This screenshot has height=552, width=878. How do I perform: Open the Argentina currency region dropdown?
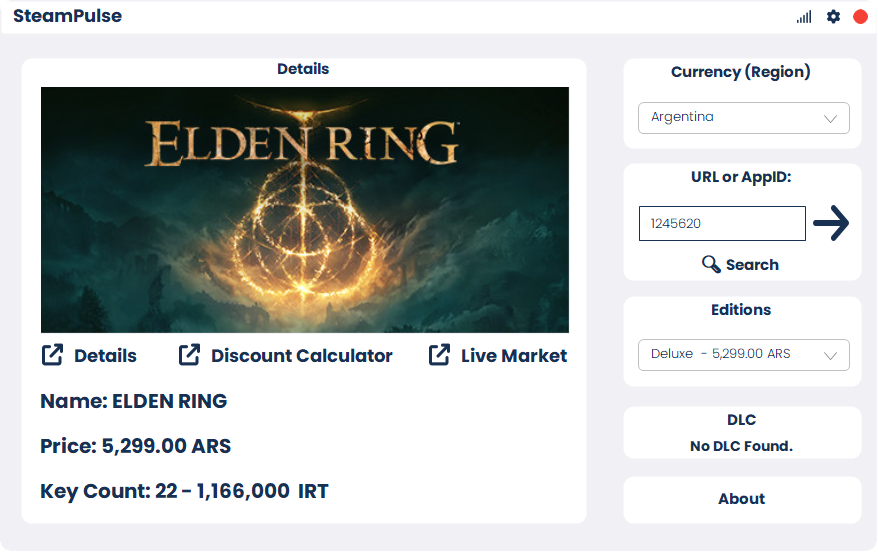[x=743, y=118]
